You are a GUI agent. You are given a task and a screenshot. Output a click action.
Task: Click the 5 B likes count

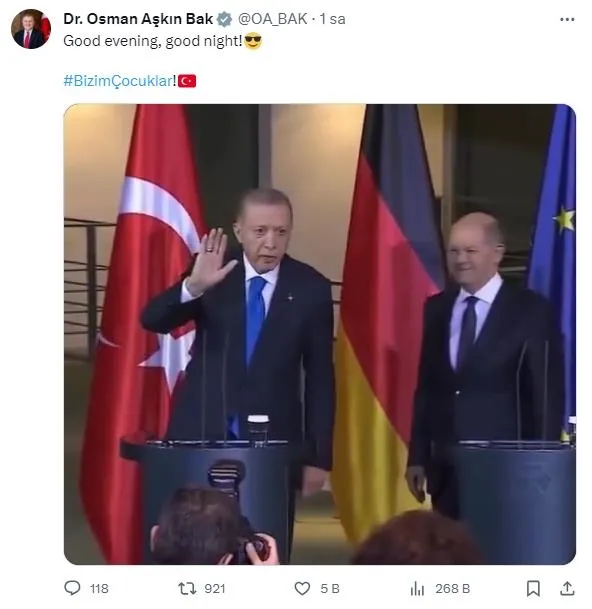pos(330,588)
